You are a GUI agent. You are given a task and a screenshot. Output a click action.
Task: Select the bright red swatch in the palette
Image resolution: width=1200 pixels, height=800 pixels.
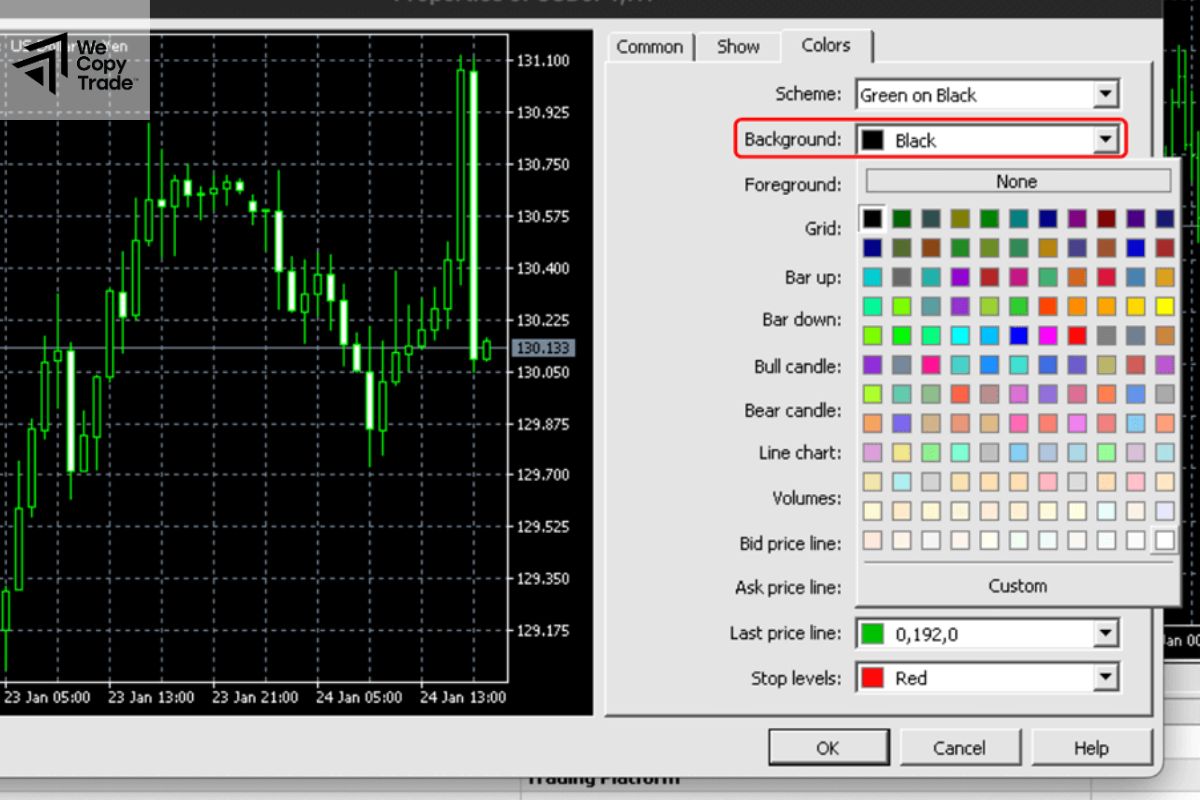point(1078,336)
